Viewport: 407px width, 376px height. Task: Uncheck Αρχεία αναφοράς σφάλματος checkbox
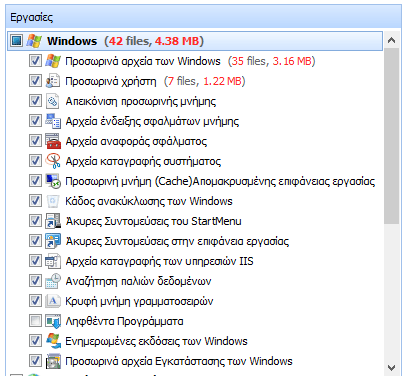35,141
